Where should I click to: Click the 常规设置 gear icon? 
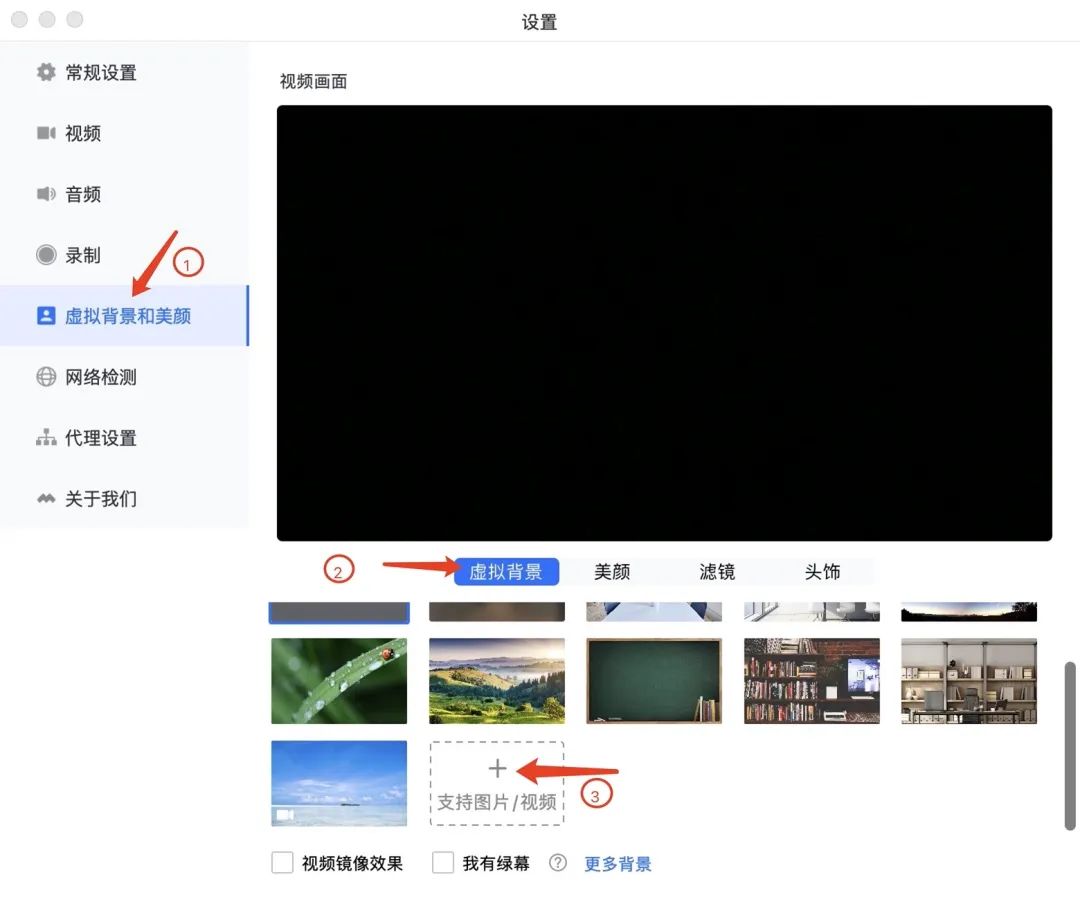[x=45, y=72]
